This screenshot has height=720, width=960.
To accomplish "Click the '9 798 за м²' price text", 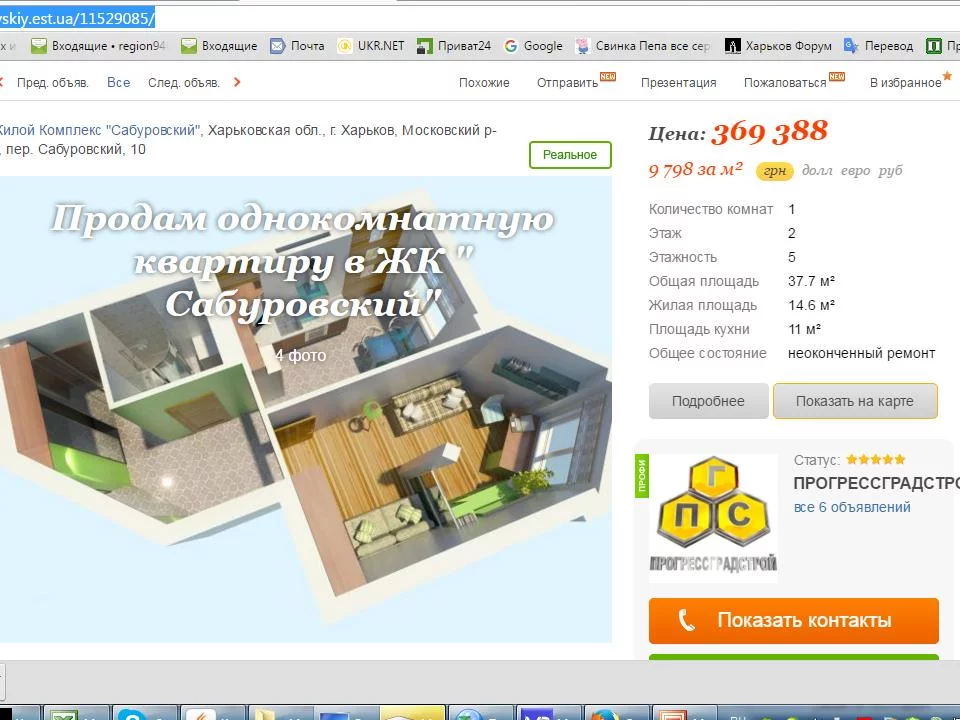I will point(696,170).
